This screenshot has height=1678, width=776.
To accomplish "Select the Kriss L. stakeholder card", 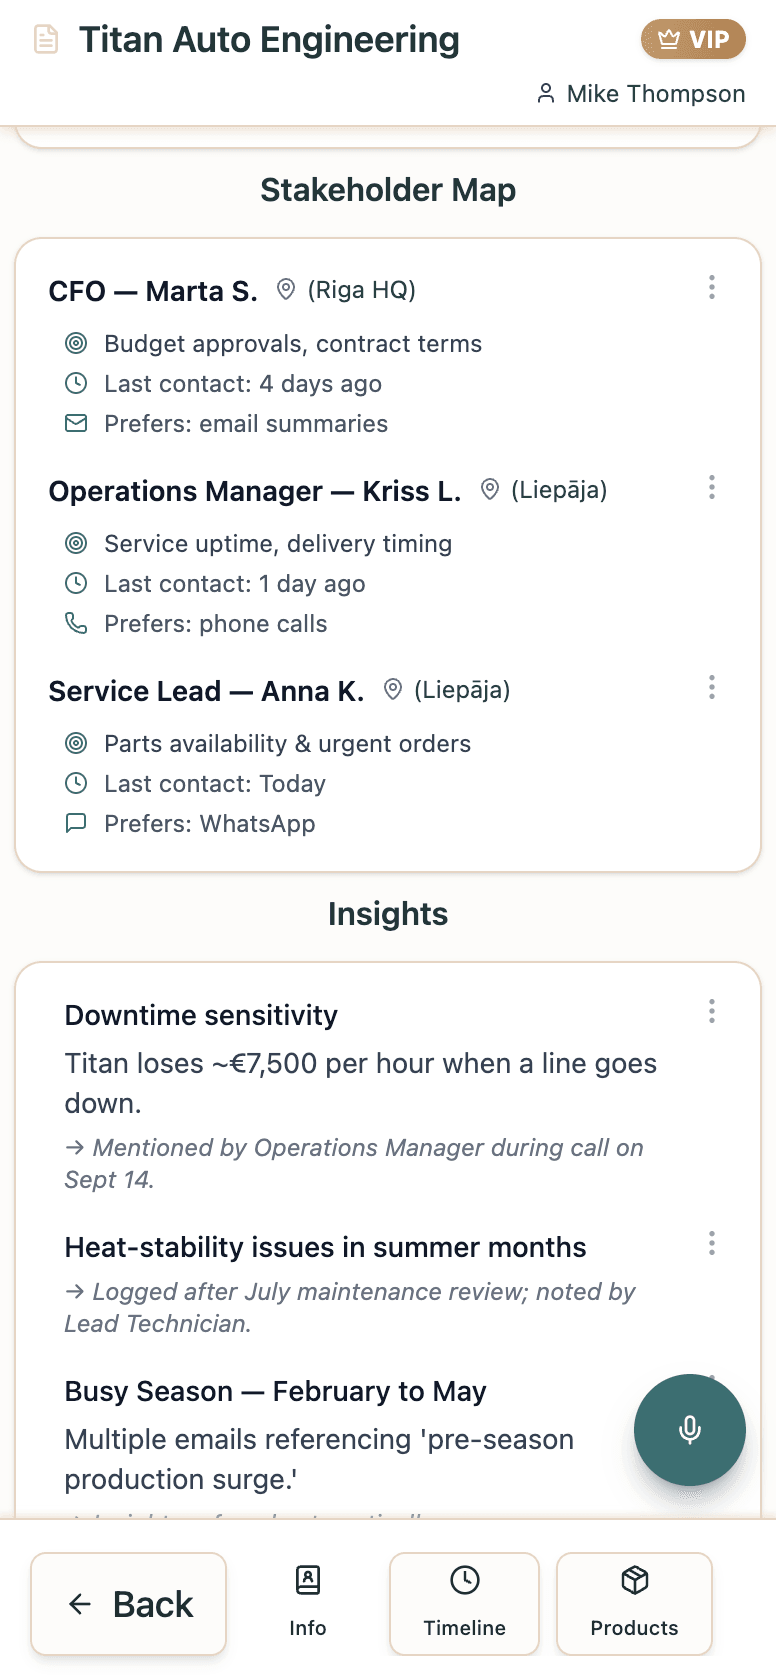I will [x=388, y=555].
